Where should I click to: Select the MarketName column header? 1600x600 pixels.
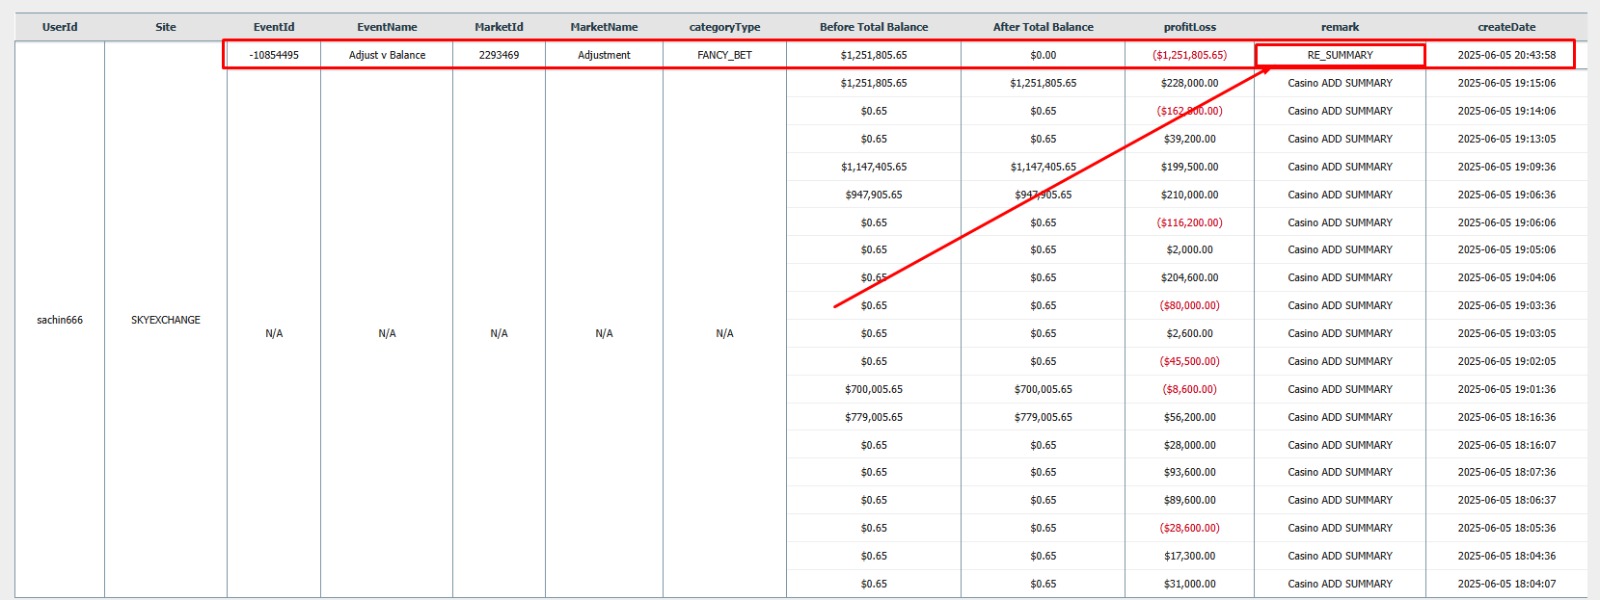click(x=603, y=27)
